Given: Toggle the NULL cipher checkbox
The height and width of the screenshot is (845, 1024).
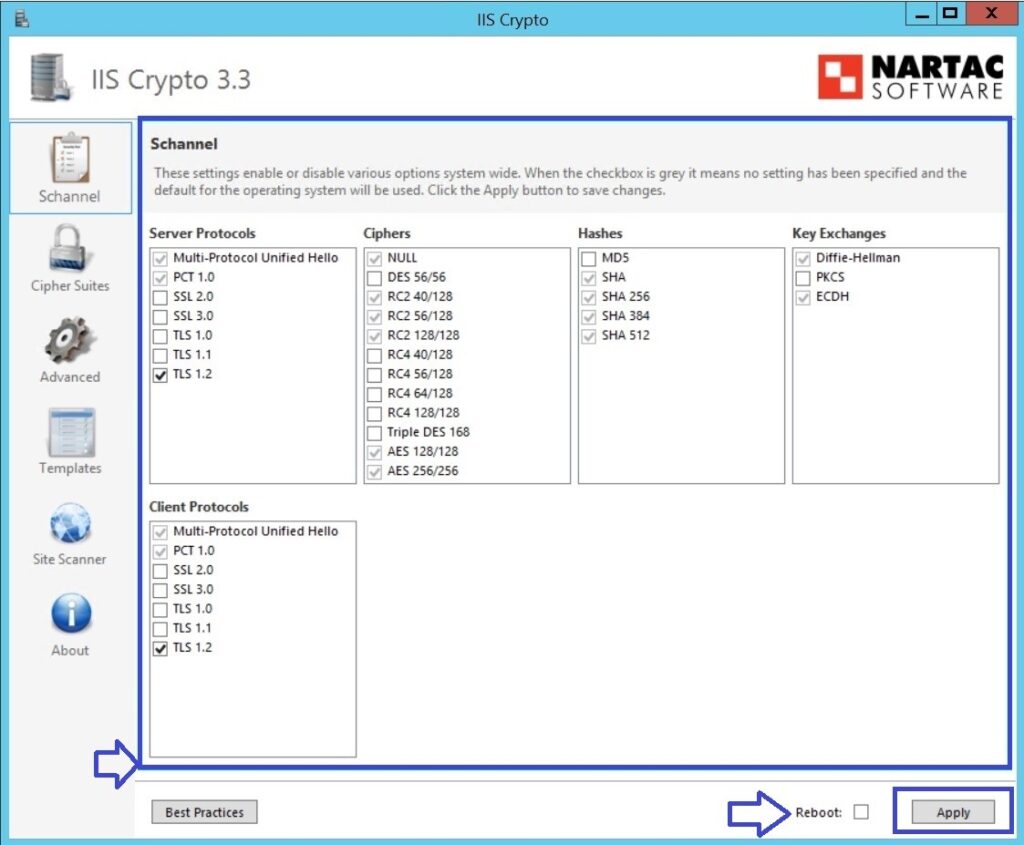Looking at the screenshot, I should 374,259.
